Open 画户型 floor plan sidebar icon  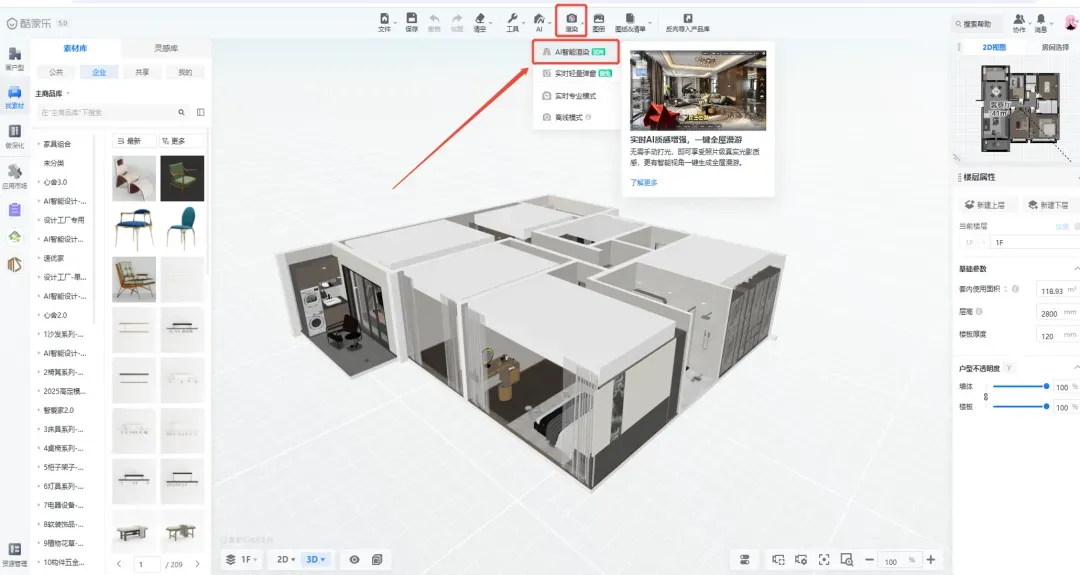14,54
